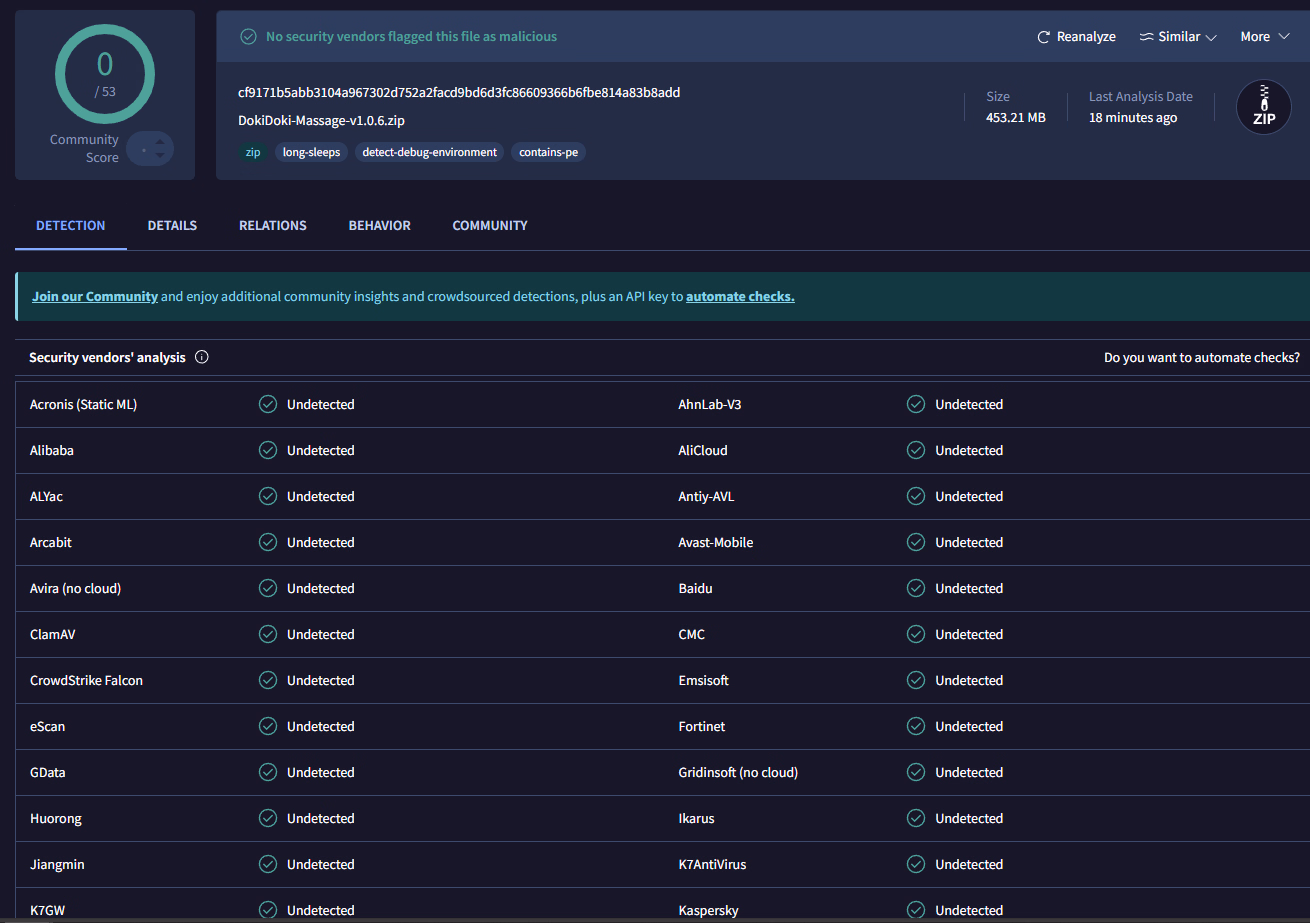Screen dimensions: 1310x923
Task: Click the green check icon in banner
Action: tap(249, 37)
